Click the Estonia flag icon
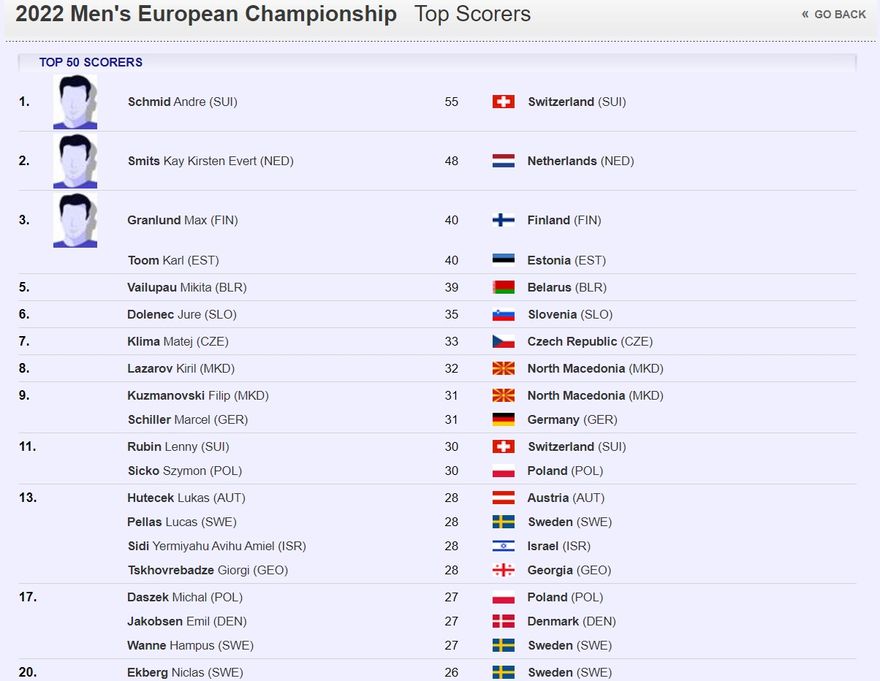This screenshot has height=681, width=880. coord(503,260)
